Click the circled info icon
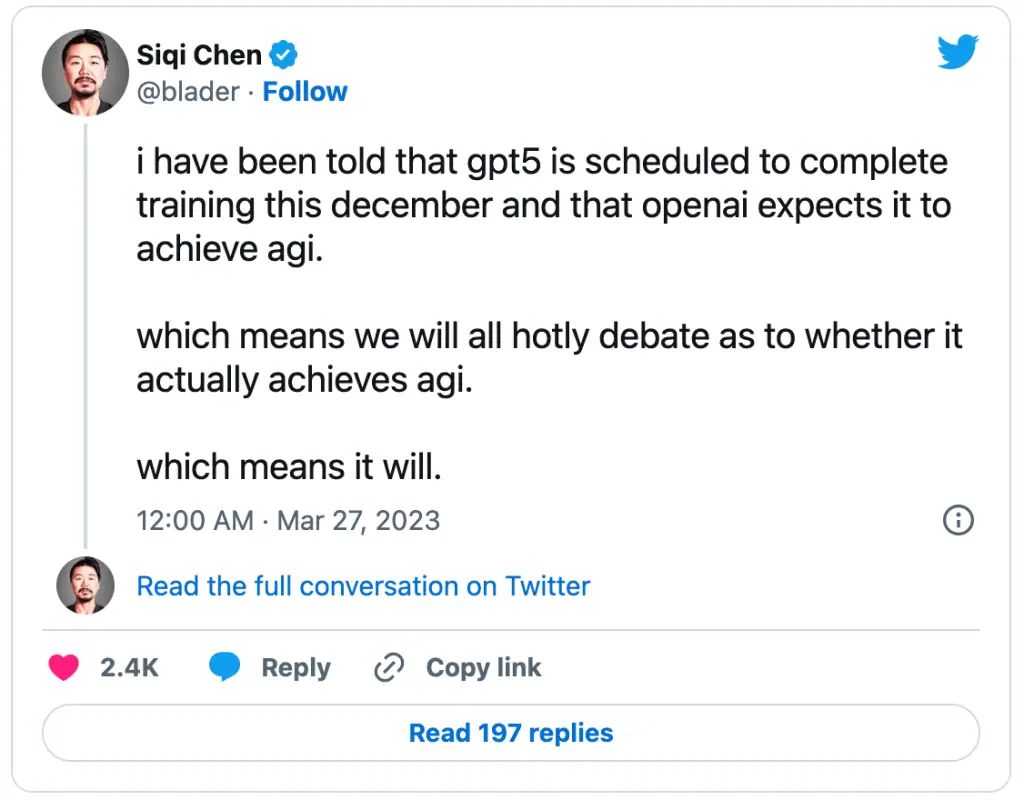Viewport: 1024px width, 800px height. (x=958, y=520)
